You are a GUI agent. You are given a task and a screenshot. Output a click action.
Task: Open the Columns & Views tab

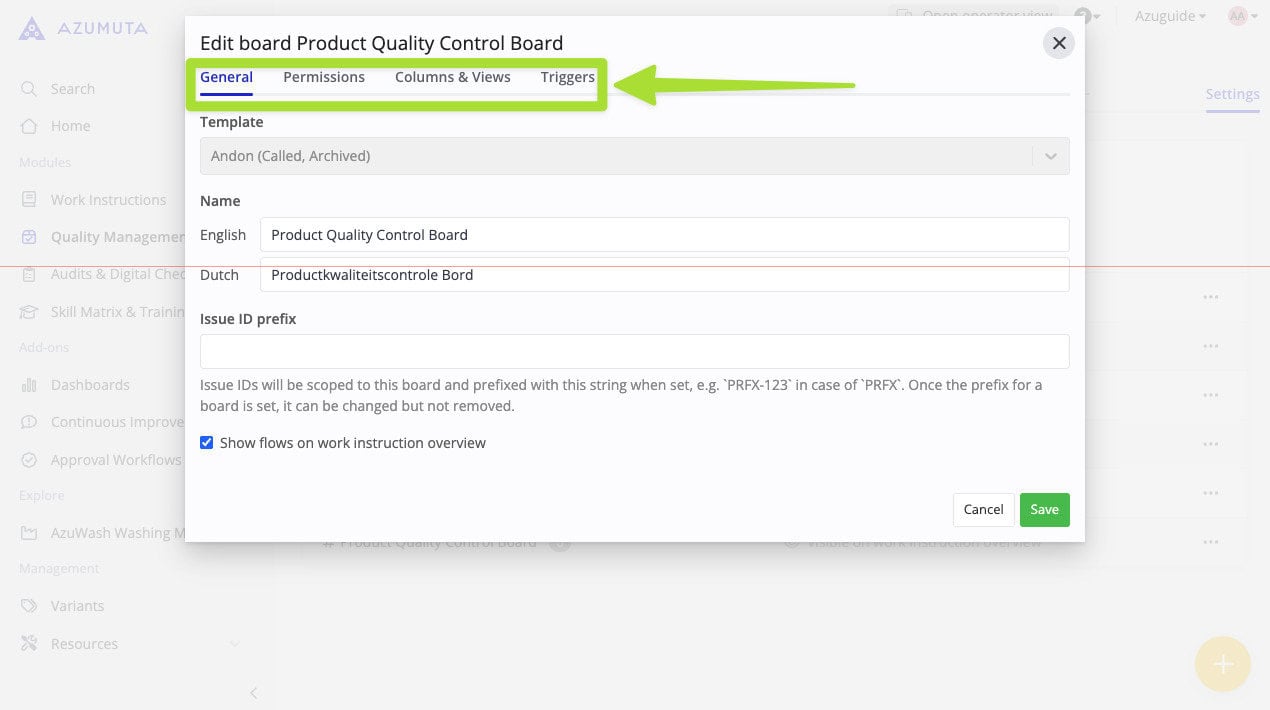click(x=452, y=77)
